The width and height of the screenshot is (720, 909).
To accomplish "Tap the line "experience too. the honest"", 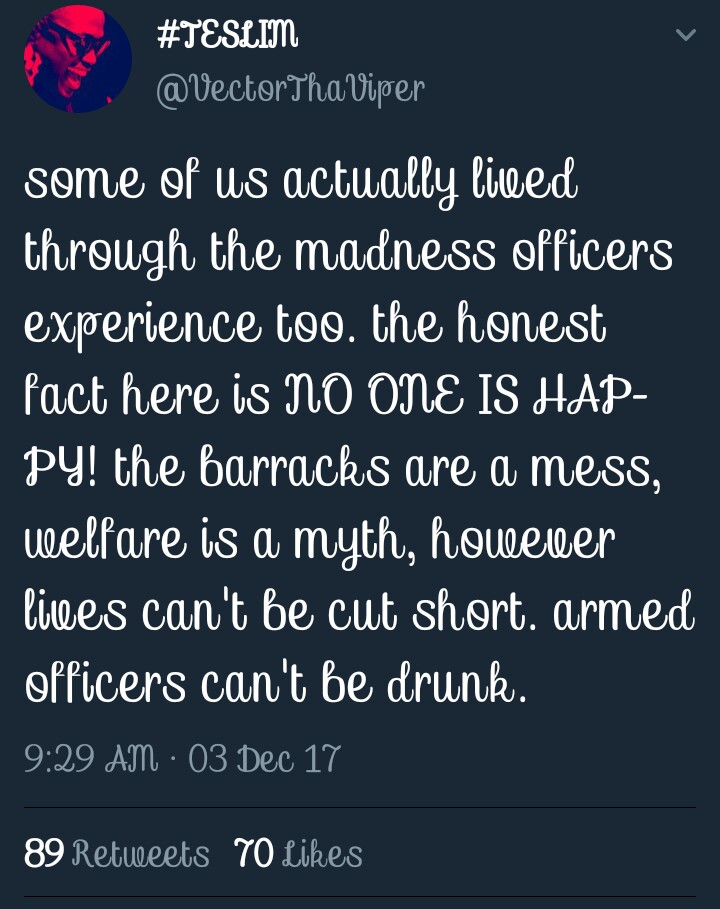I will pyautogui.click(x=315, y=325).
